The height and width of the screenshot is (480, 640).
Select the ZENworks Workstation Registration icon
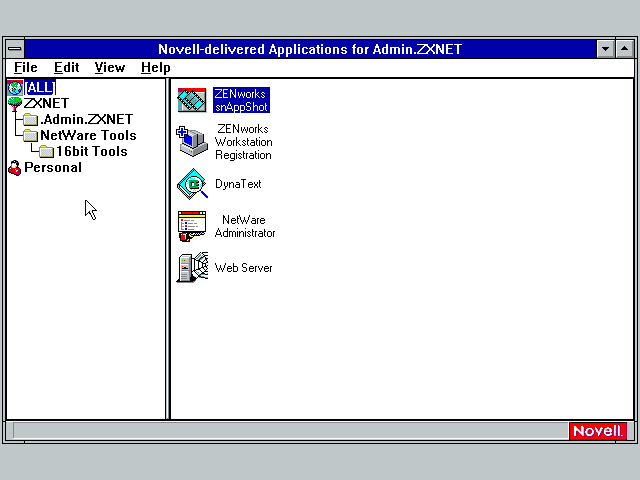192,142
